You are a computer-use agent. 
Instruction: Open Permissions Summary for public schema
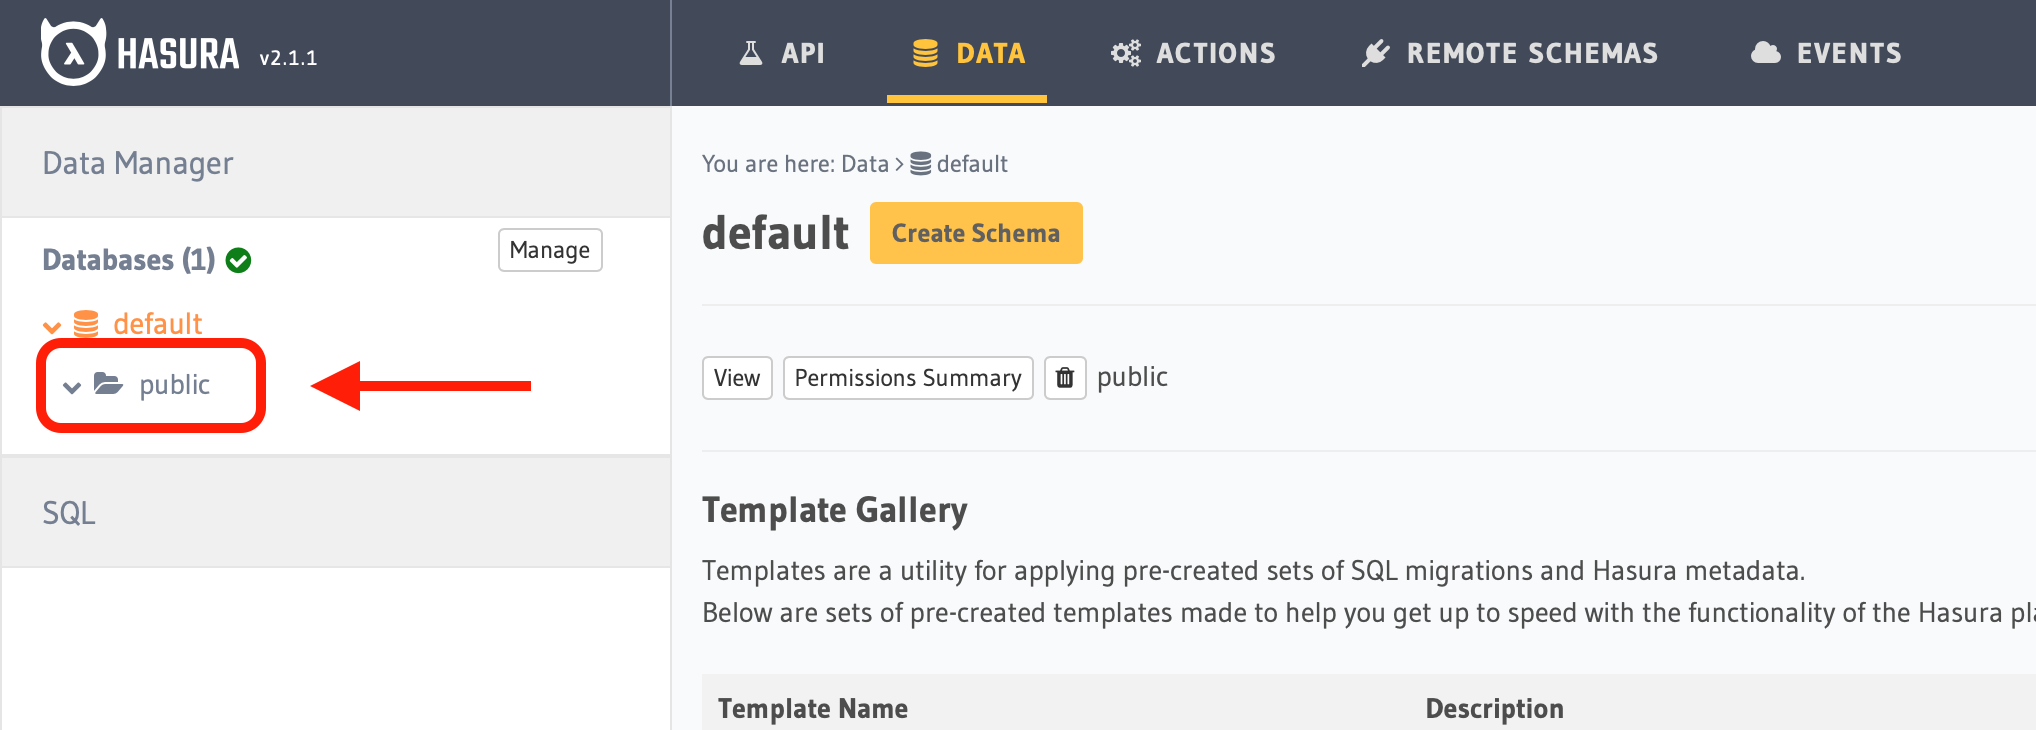point(908,378)
